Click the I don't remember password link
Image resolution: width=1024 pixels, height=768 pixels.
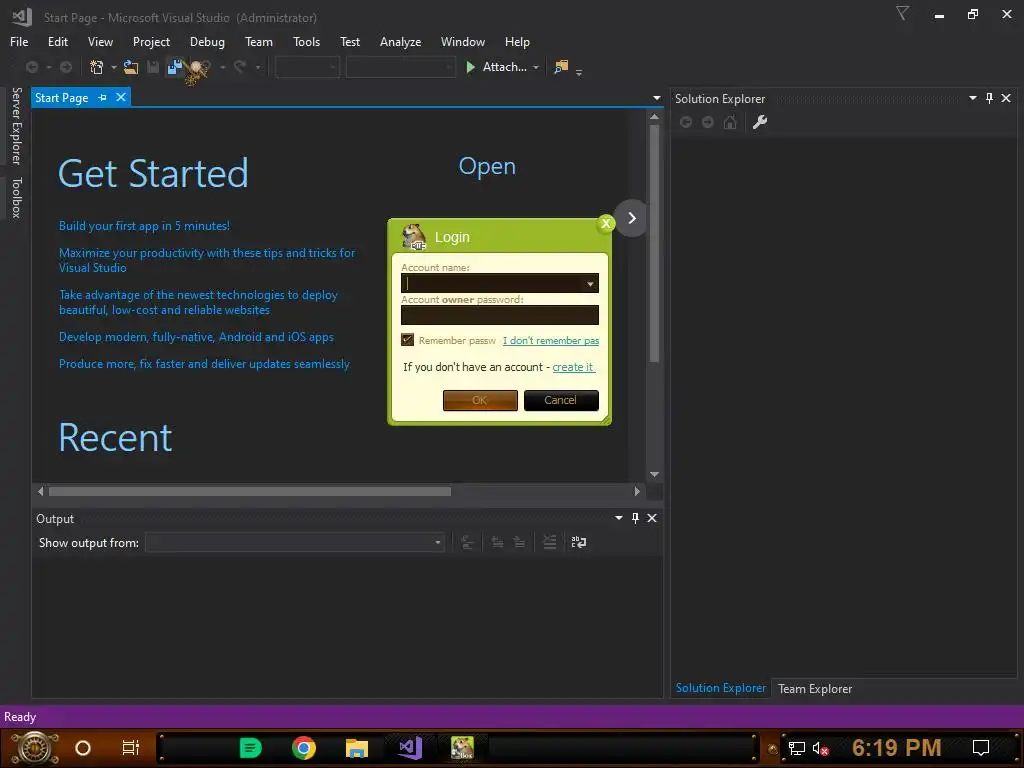coord(551,340)
